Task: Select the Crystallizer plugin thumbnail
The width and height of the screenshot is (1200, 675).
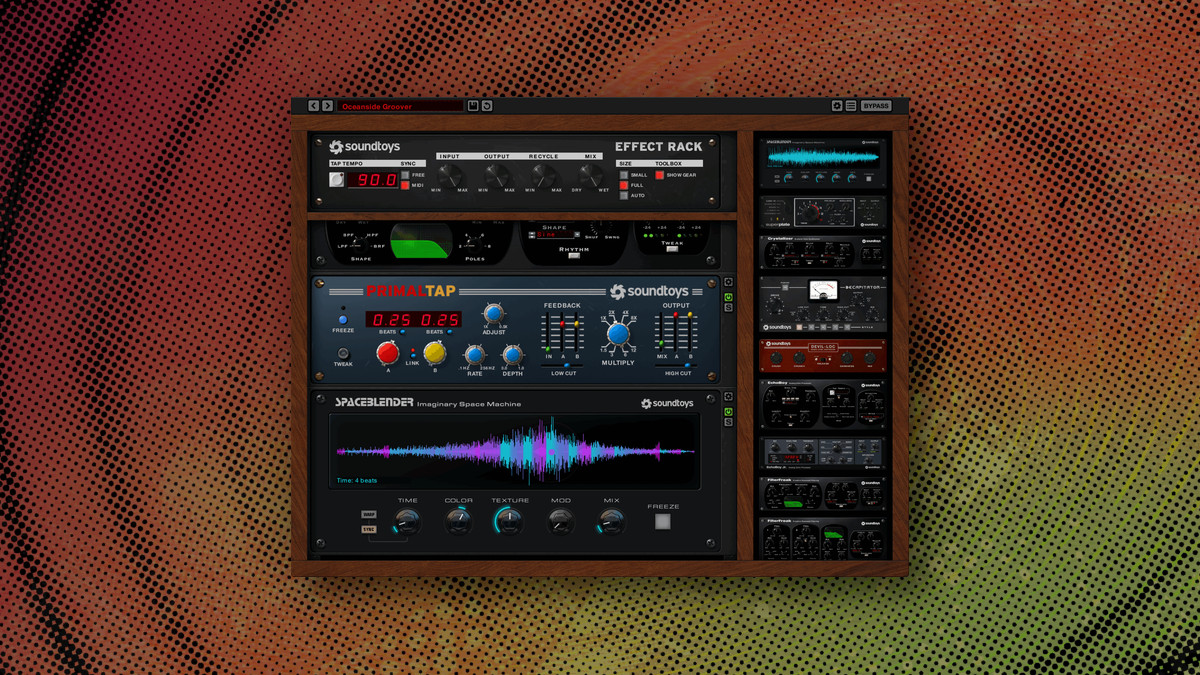Action: pos(822,253)
